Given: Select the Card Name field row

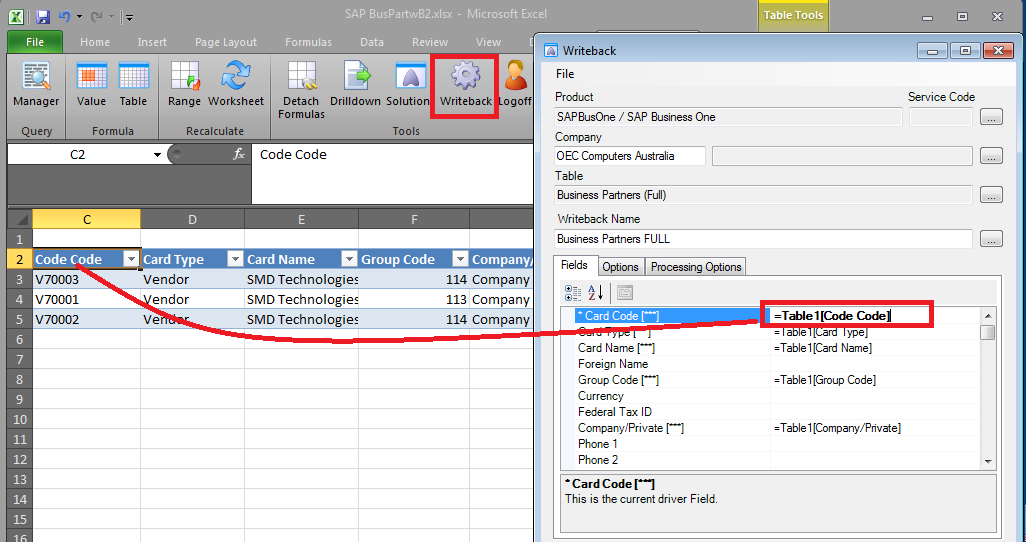Looking at the screenshot, I should point(777,348).
